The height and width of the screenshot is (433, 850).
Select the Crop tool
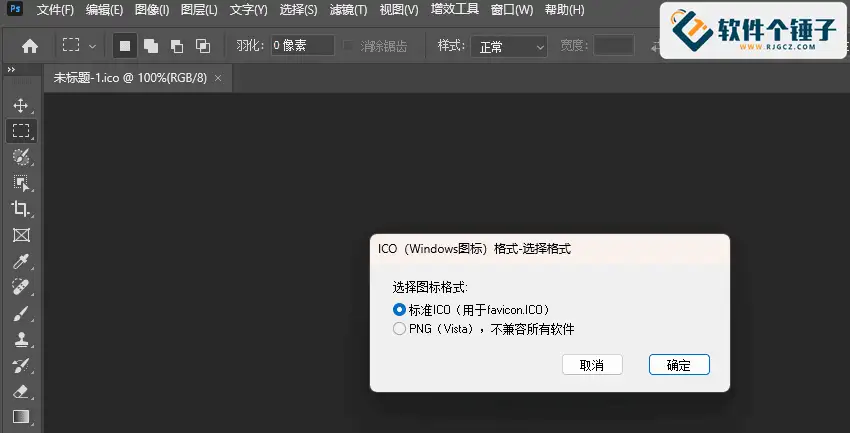pyautogui.click(x=21, y=209)
